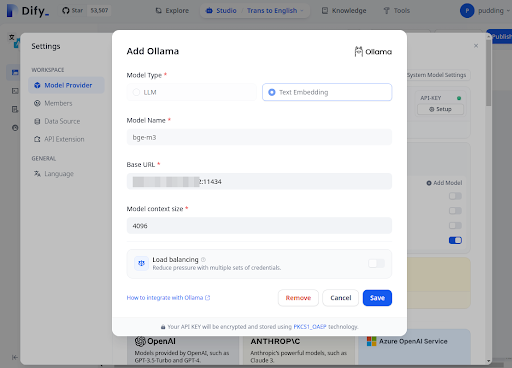Click the Knowledge book icon
512x368 pixels.
(x=325, y=11)
